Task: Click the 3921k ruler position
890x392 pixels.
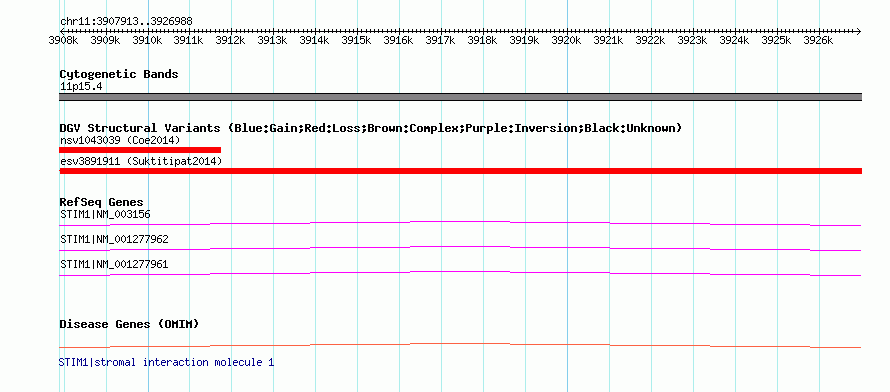Action: coord(609,40)
